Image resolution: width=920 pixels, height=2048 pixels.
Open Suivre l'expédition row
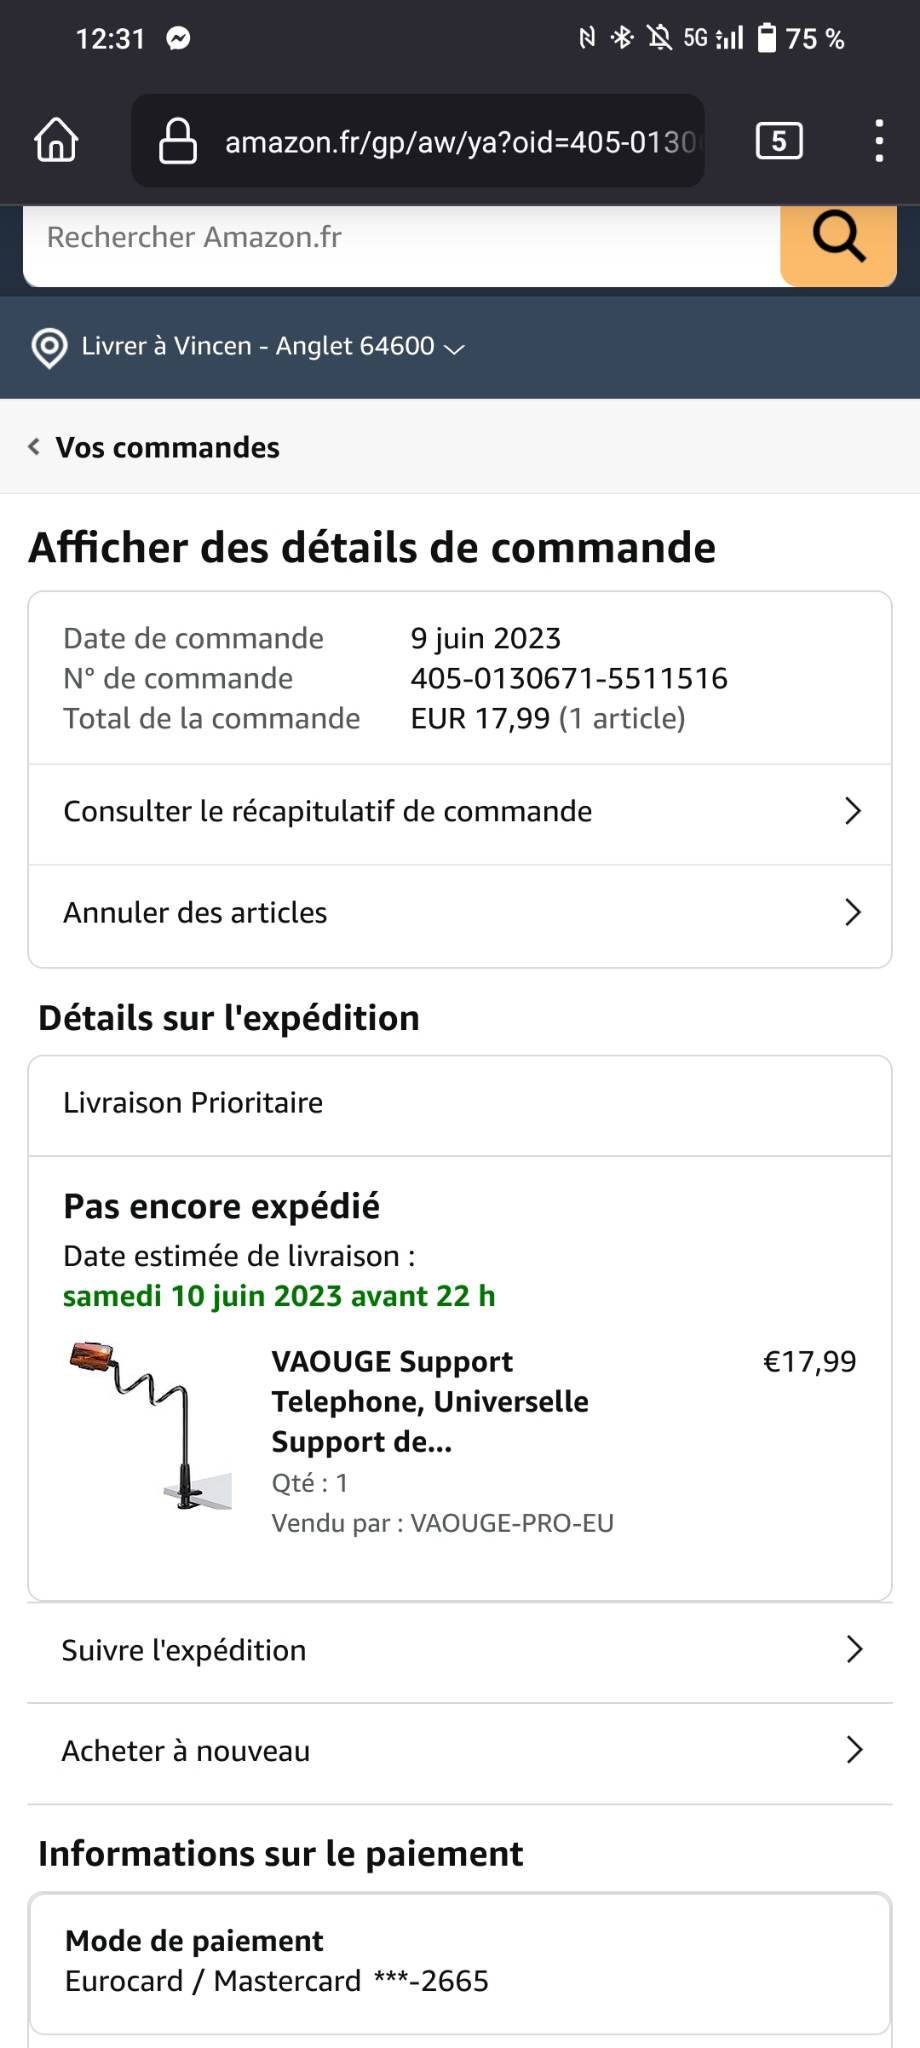(x=459, y=1650)
